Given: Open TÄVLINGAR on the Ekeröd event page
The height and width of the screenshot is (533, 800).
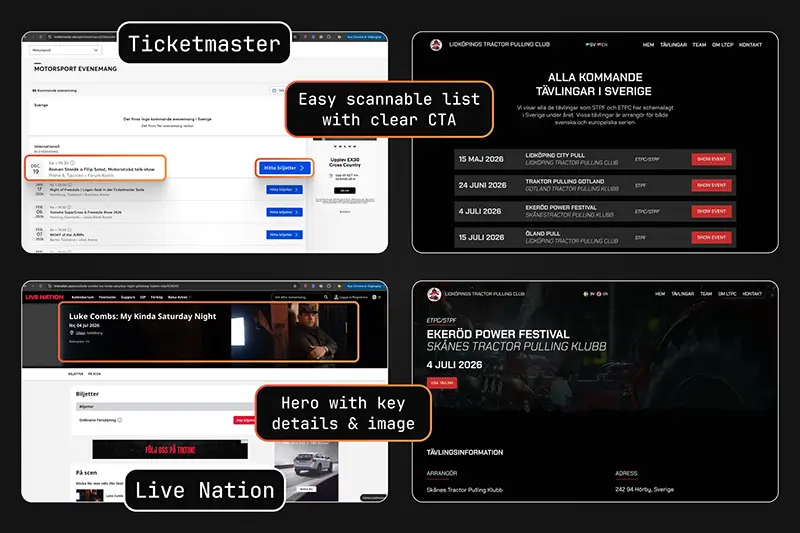Looking at the screenshot, I should pos(683,294).
